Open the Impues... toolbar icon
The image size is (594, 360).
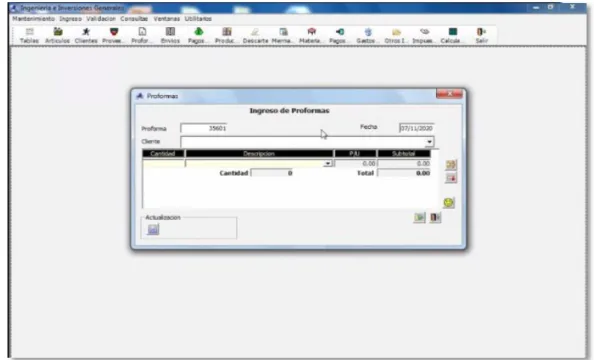tap(424, 36)
